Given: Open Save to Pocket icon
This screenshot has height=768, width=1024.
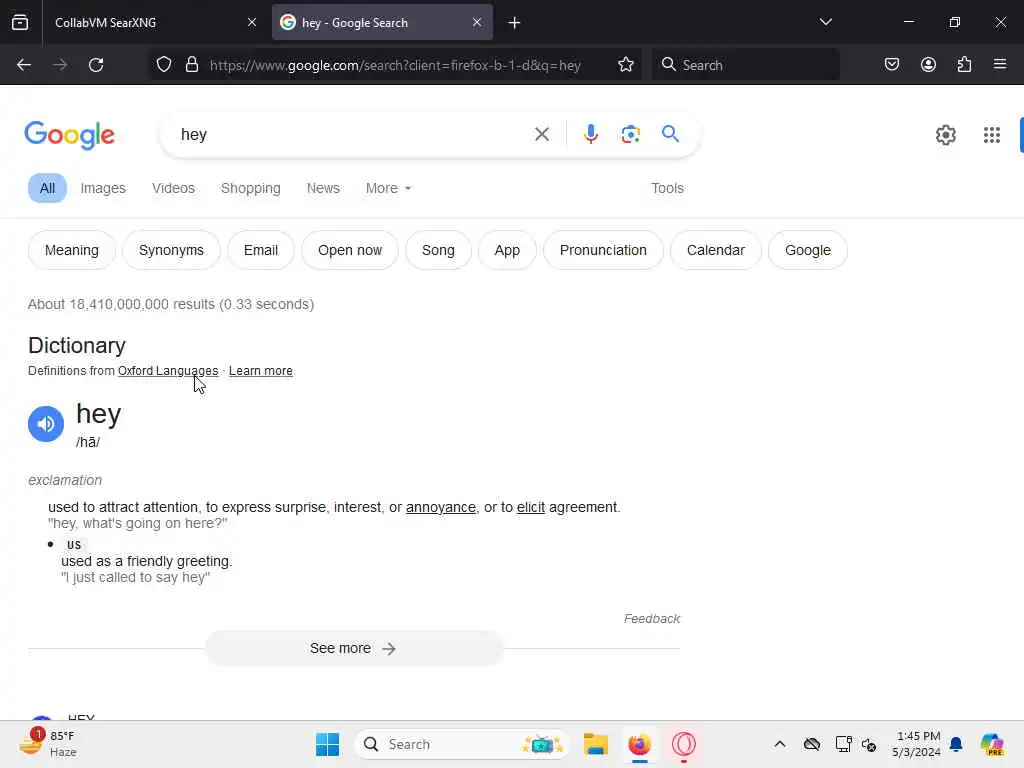Looking at the screenshot, I should pos(891,65).
